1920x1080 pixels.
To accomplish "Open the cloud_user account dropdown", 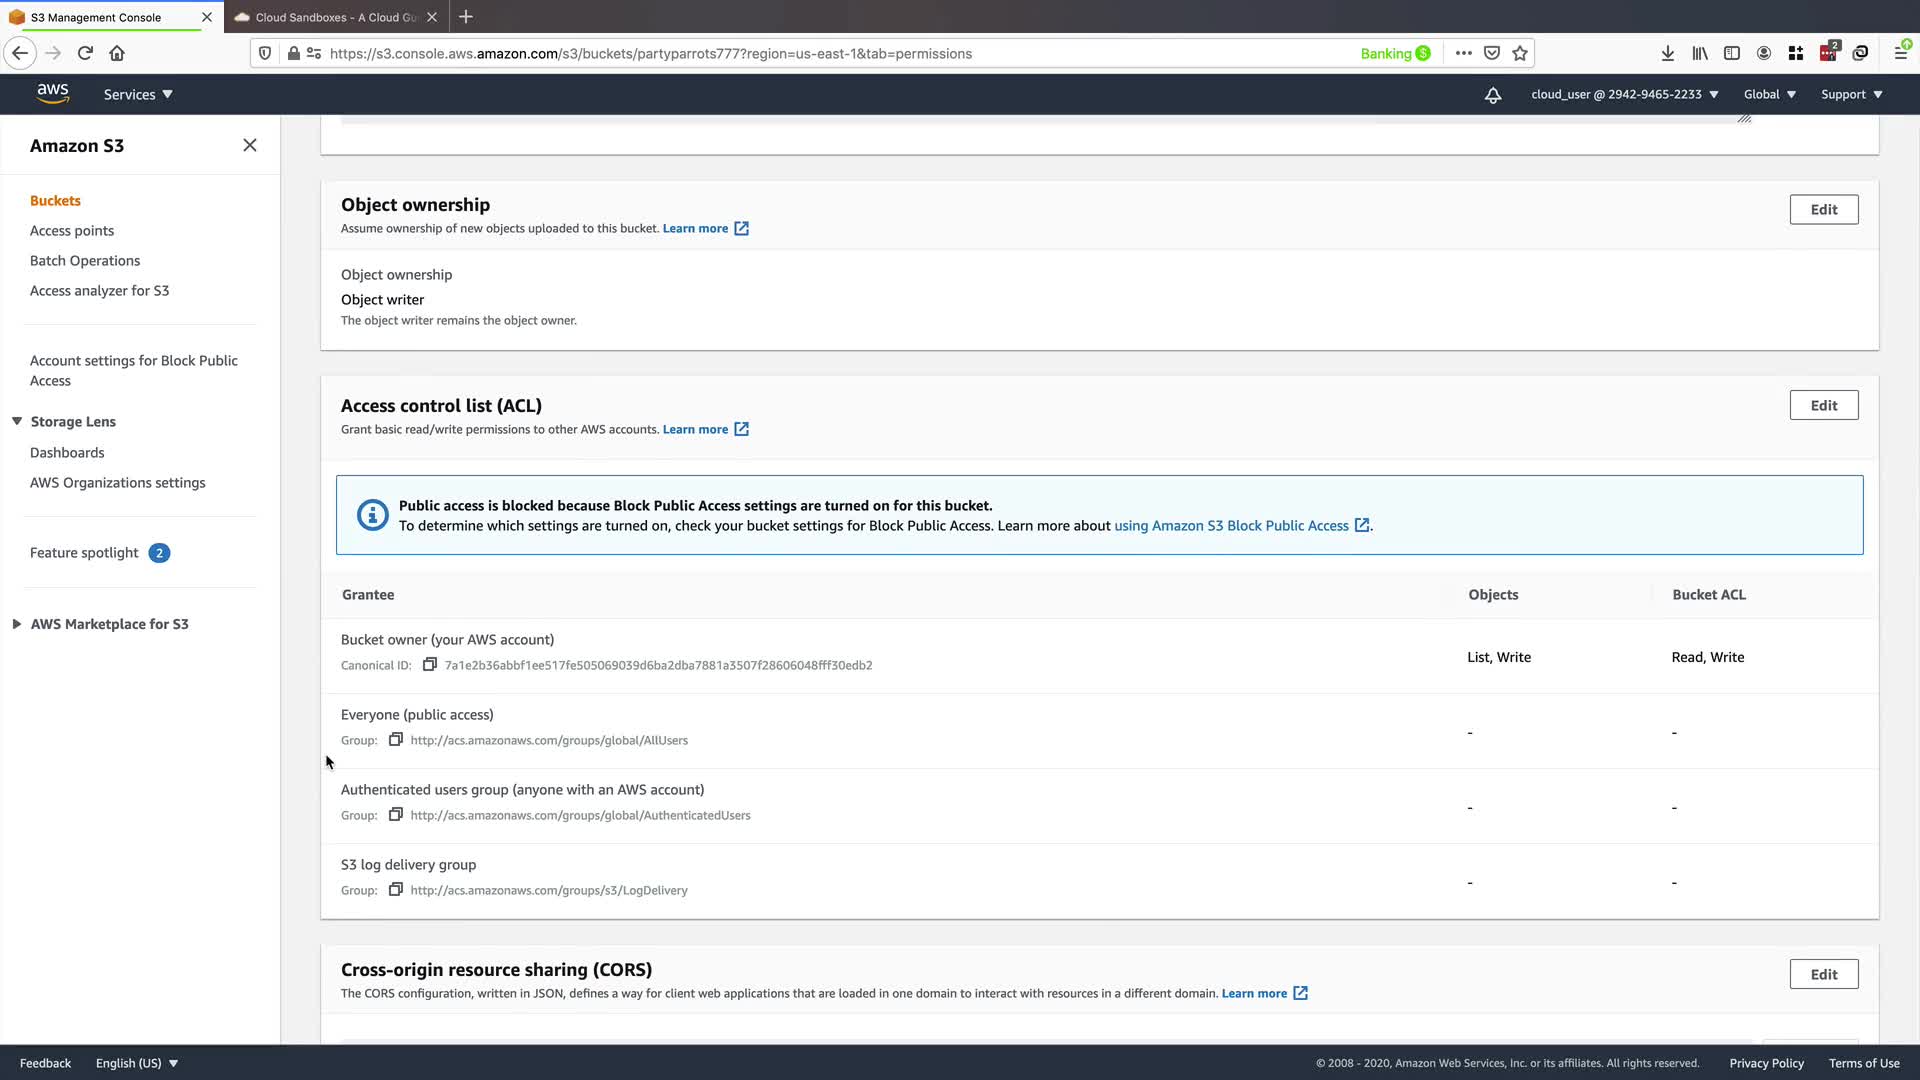I will click(x=1624, y=95).
